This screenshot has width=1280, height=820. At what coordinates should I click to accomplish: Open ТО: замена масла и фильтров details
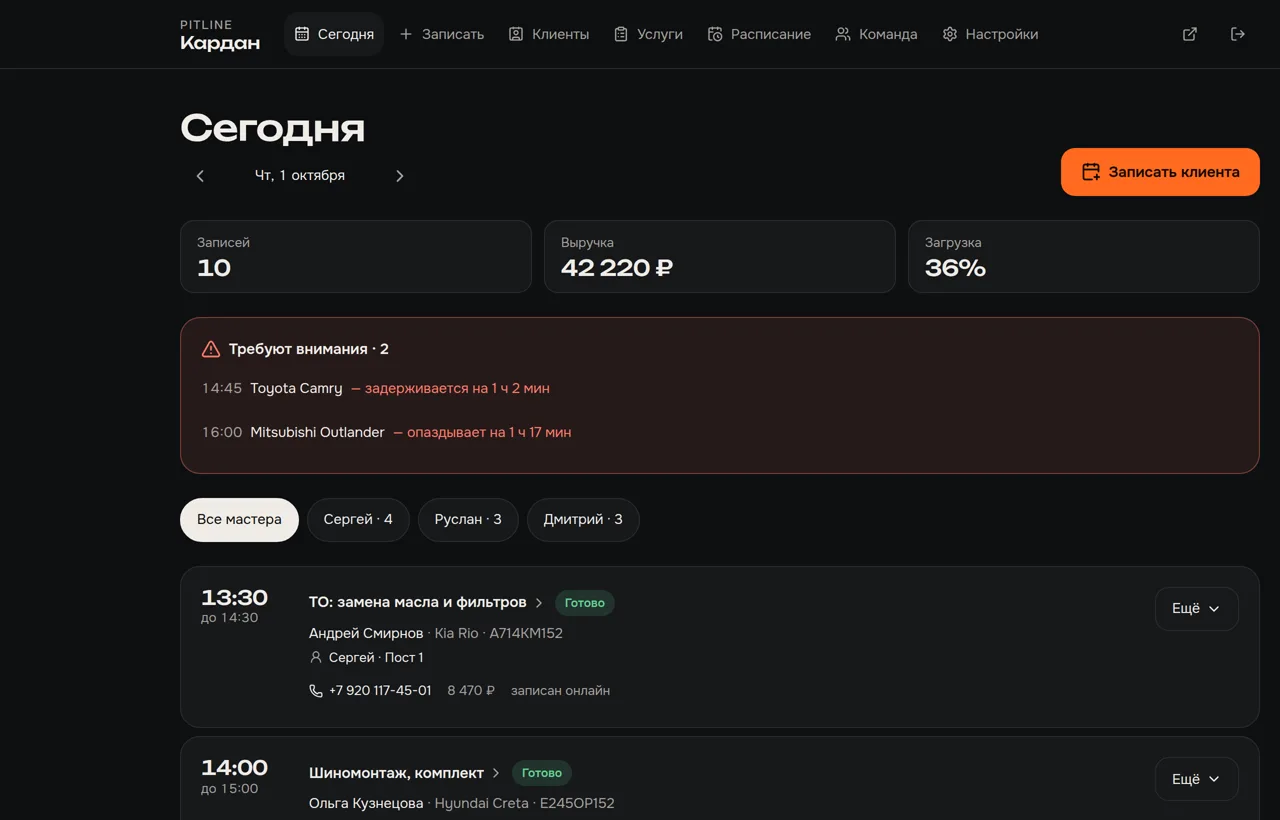[x=426, y=602]
